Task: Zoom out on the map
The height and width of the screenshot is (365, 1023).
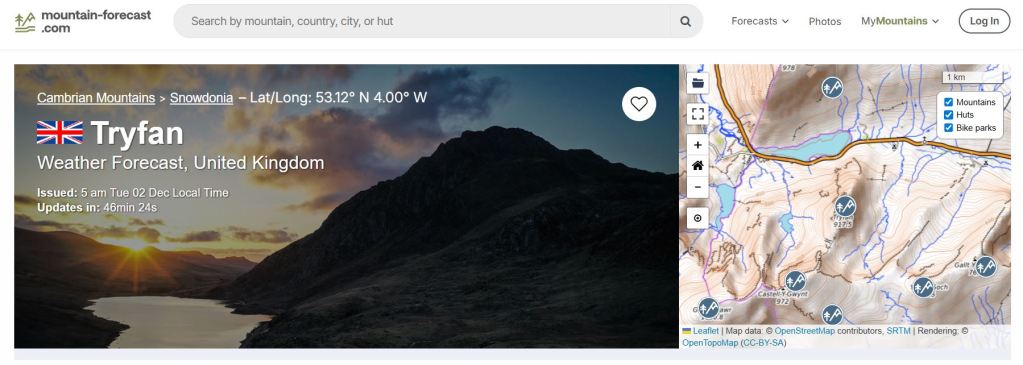Action: click(697, 187)
